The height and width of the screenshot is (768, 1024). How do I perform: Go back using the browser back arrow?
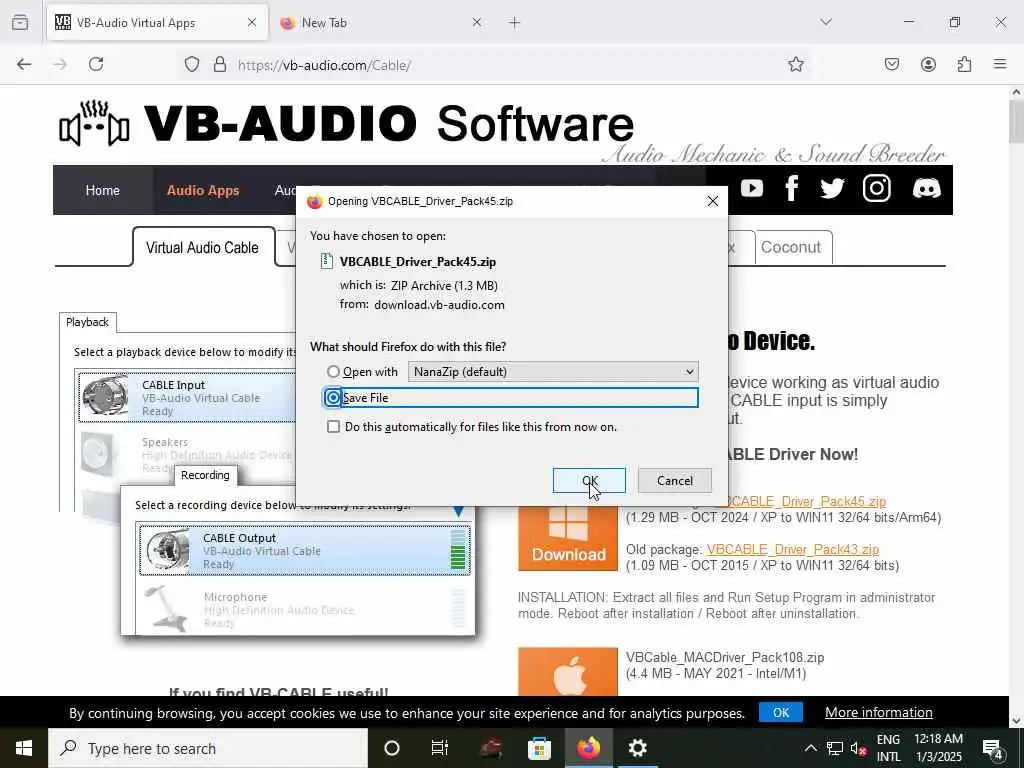click(x=24, y=64)
